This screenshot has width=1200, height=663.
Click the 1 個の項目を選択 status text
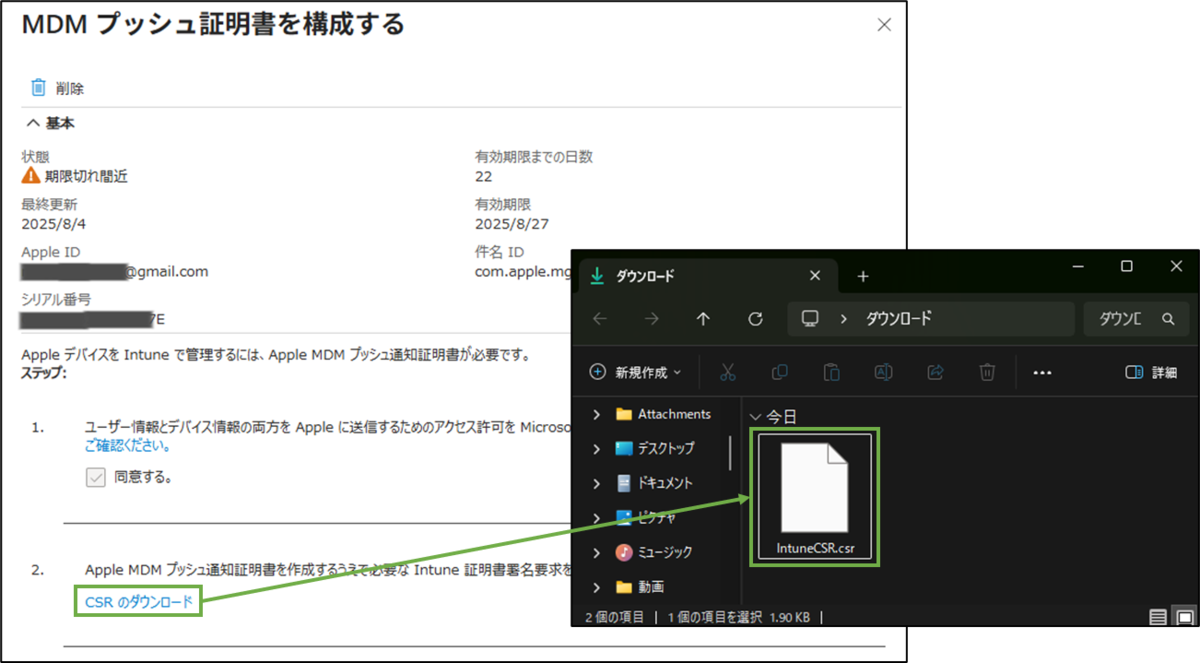pyautogui.click(x=713, y=618)
